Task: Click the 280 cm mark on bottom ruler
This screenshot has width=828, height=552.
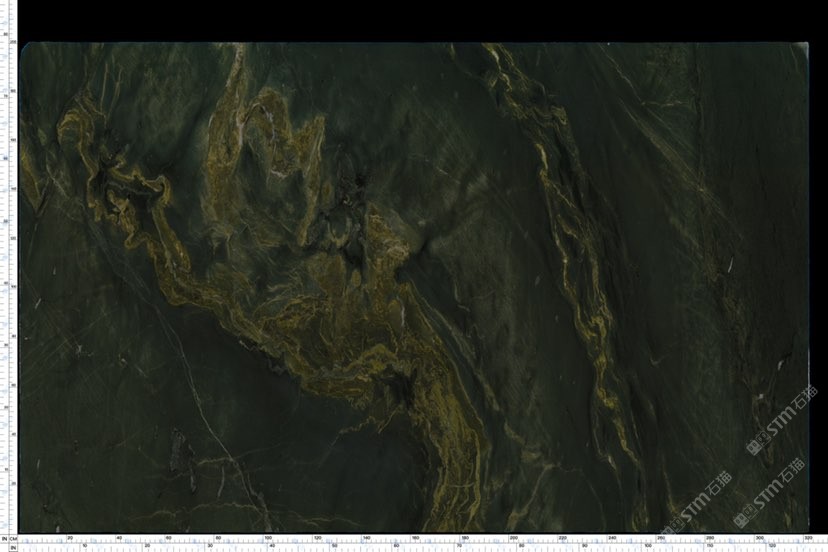Action: 710,538
